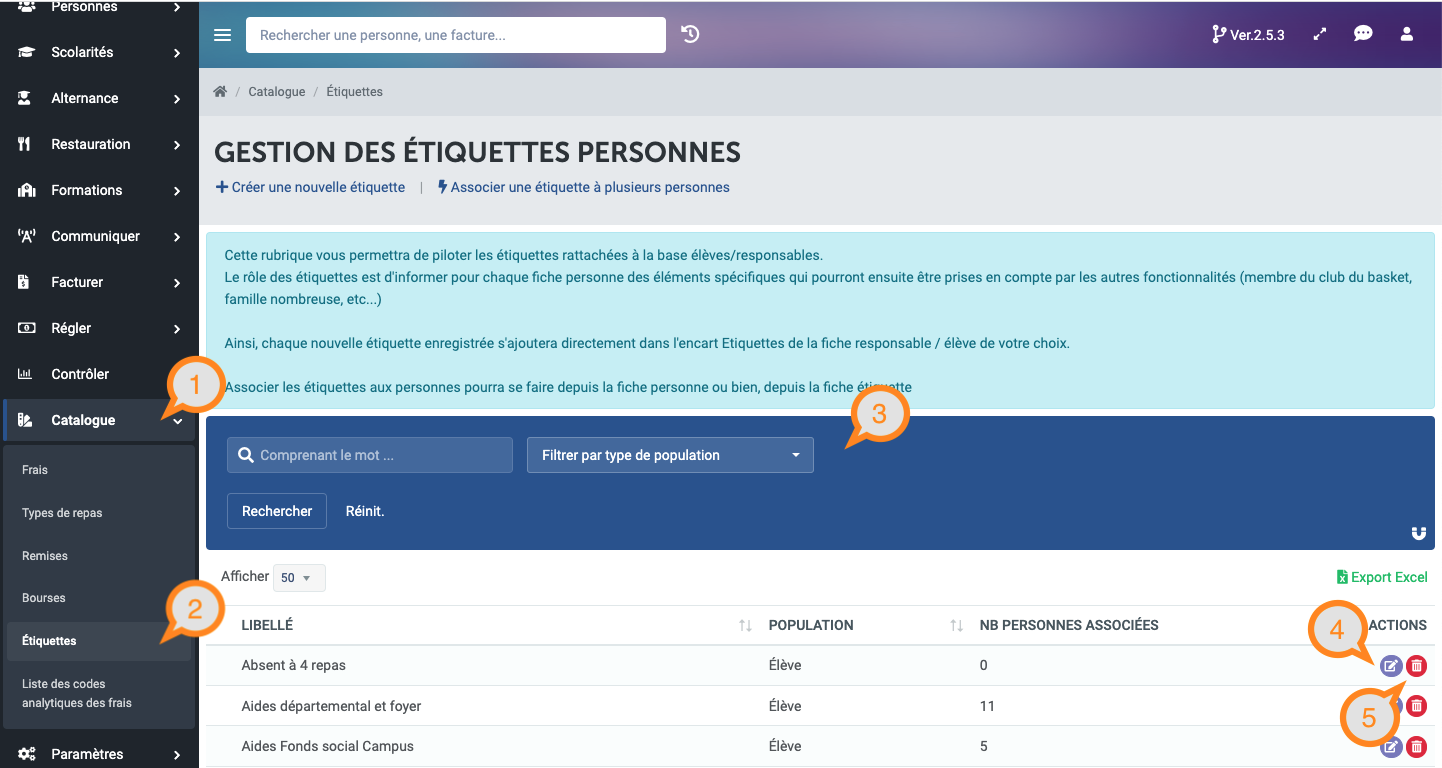Screen dimensions: 1442x768
Task: Click the "Absent à 4 repas" row label
Action: pos(293,665)
